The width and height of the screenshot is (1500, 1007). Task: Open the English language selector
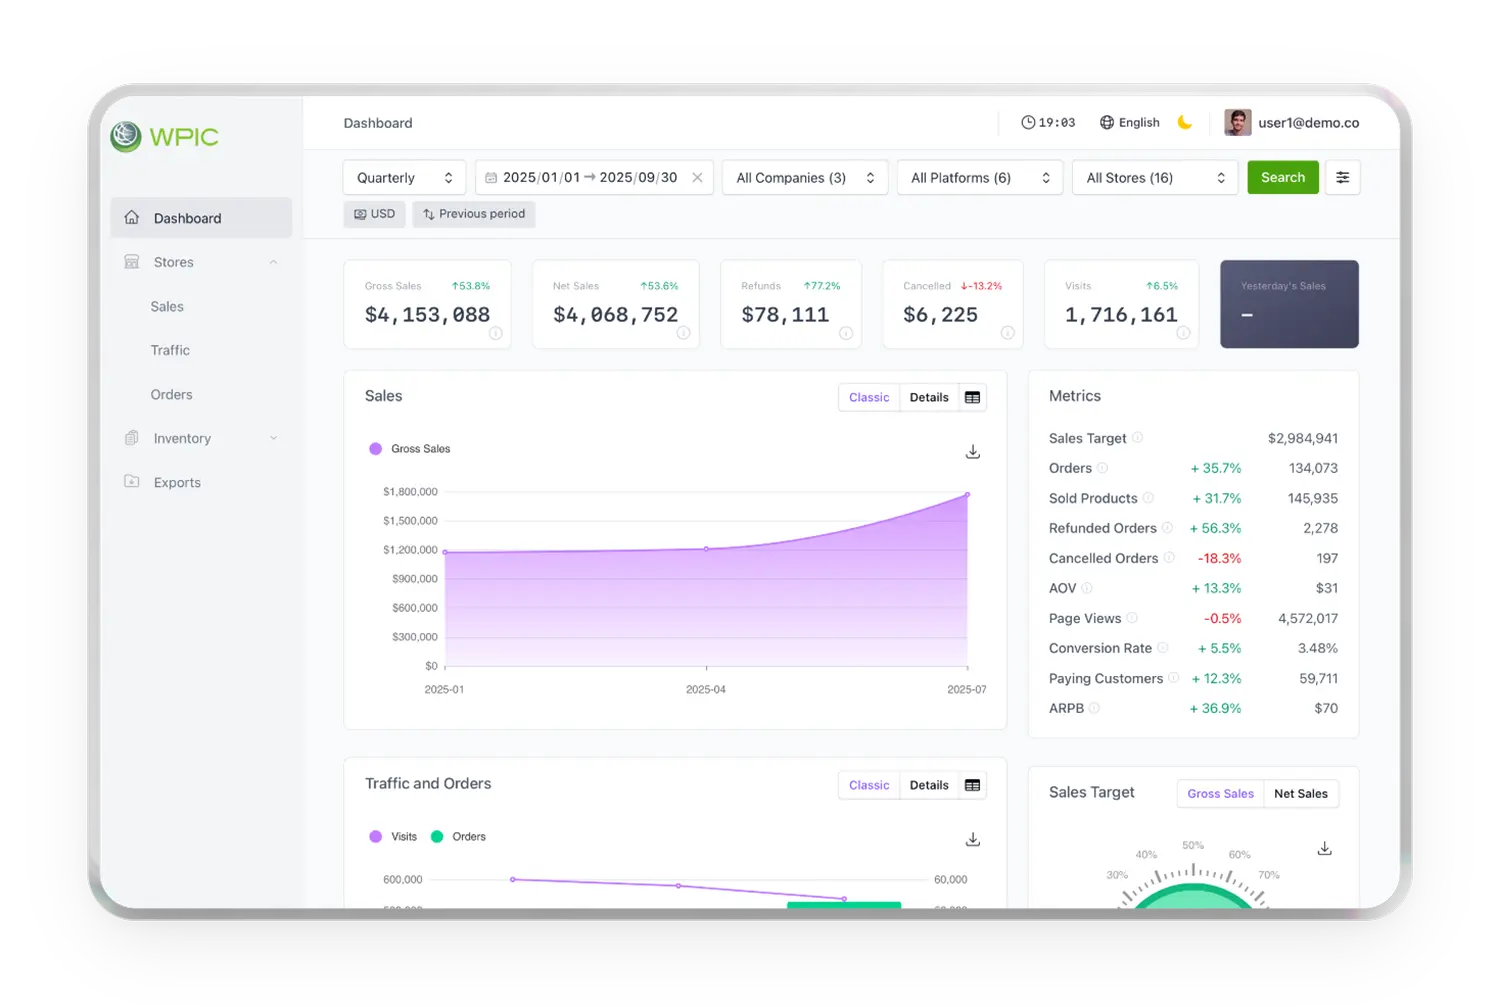pos(1130,123)
